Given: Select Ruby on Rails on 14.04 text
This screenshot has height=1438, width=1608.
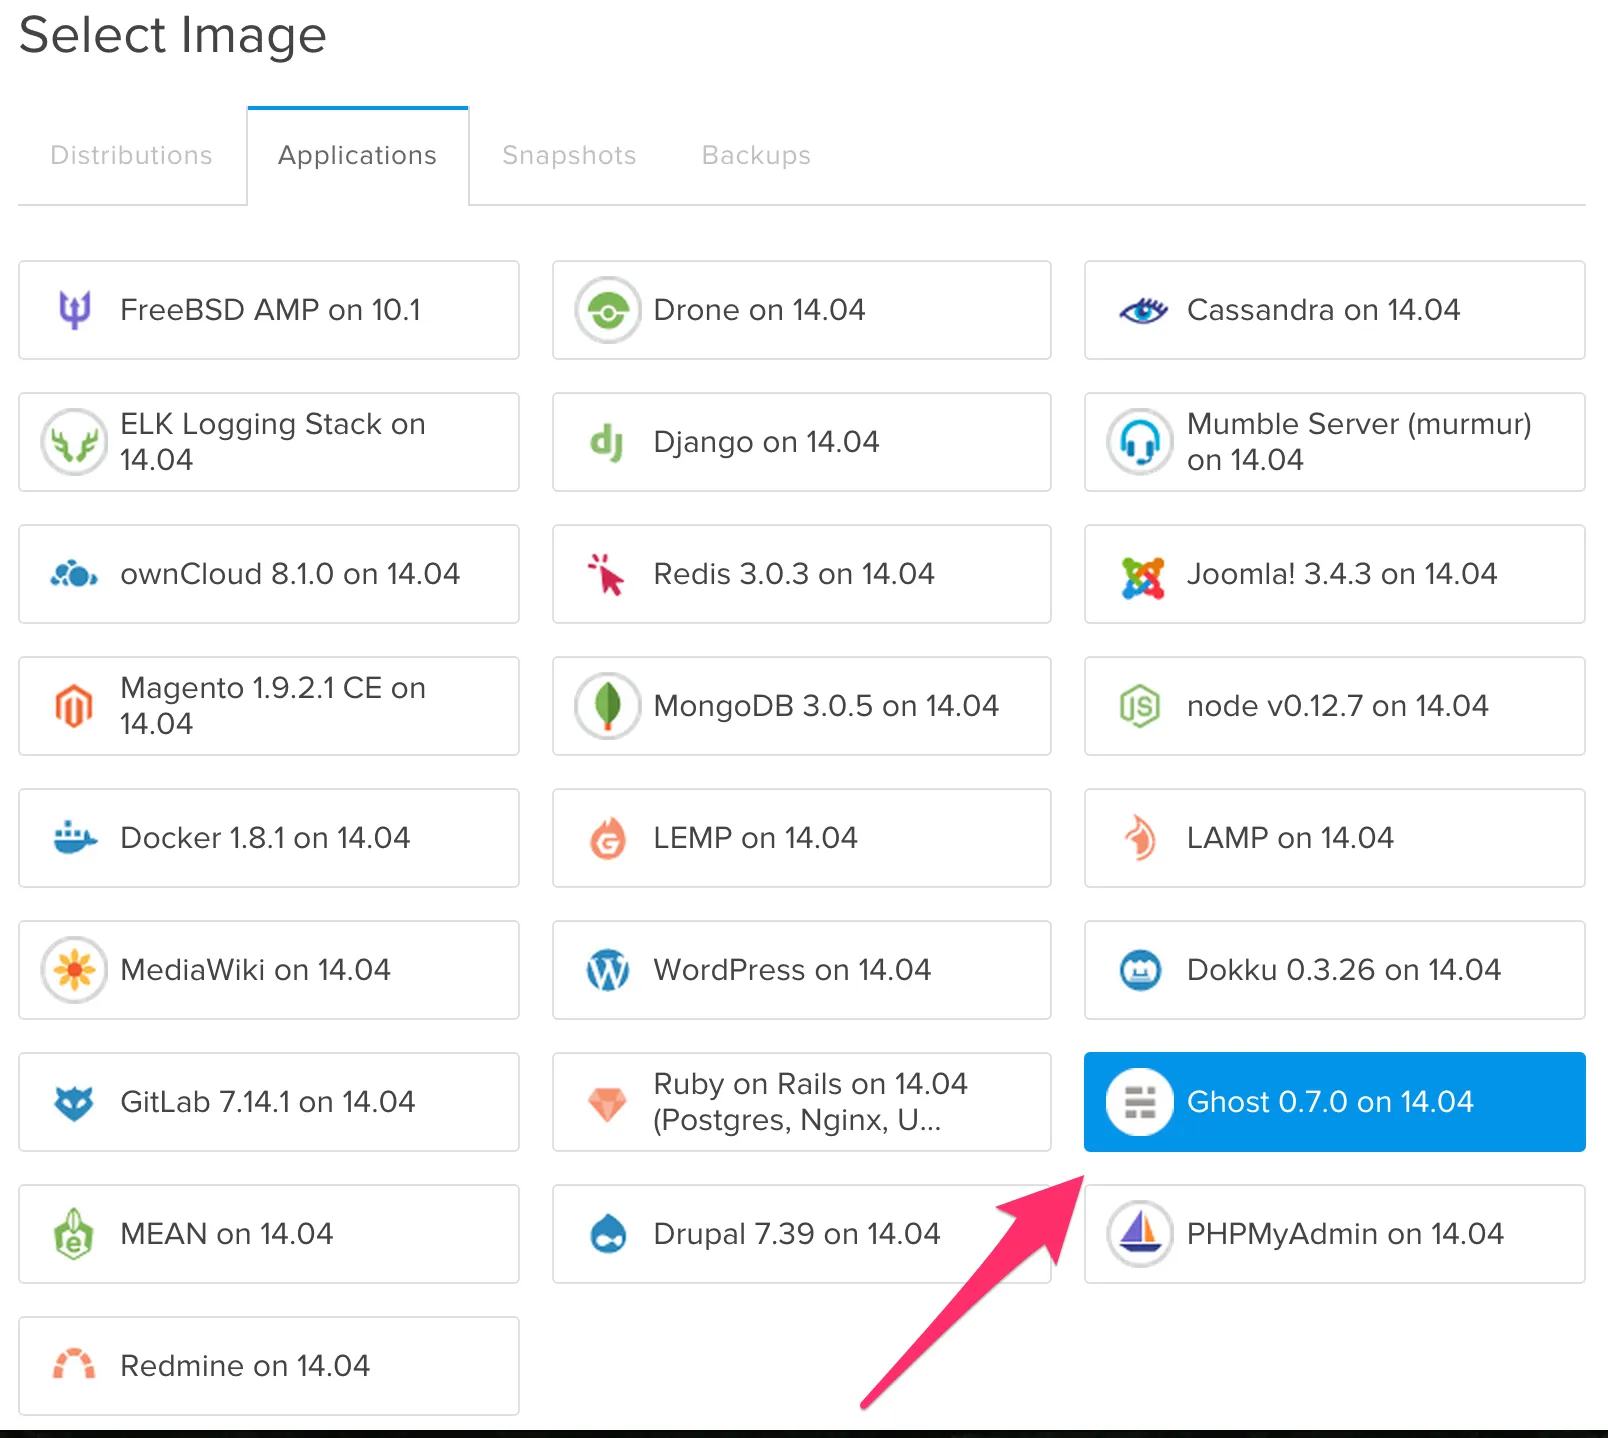Looking at the screenshot, I should [x=810, y=1102].
